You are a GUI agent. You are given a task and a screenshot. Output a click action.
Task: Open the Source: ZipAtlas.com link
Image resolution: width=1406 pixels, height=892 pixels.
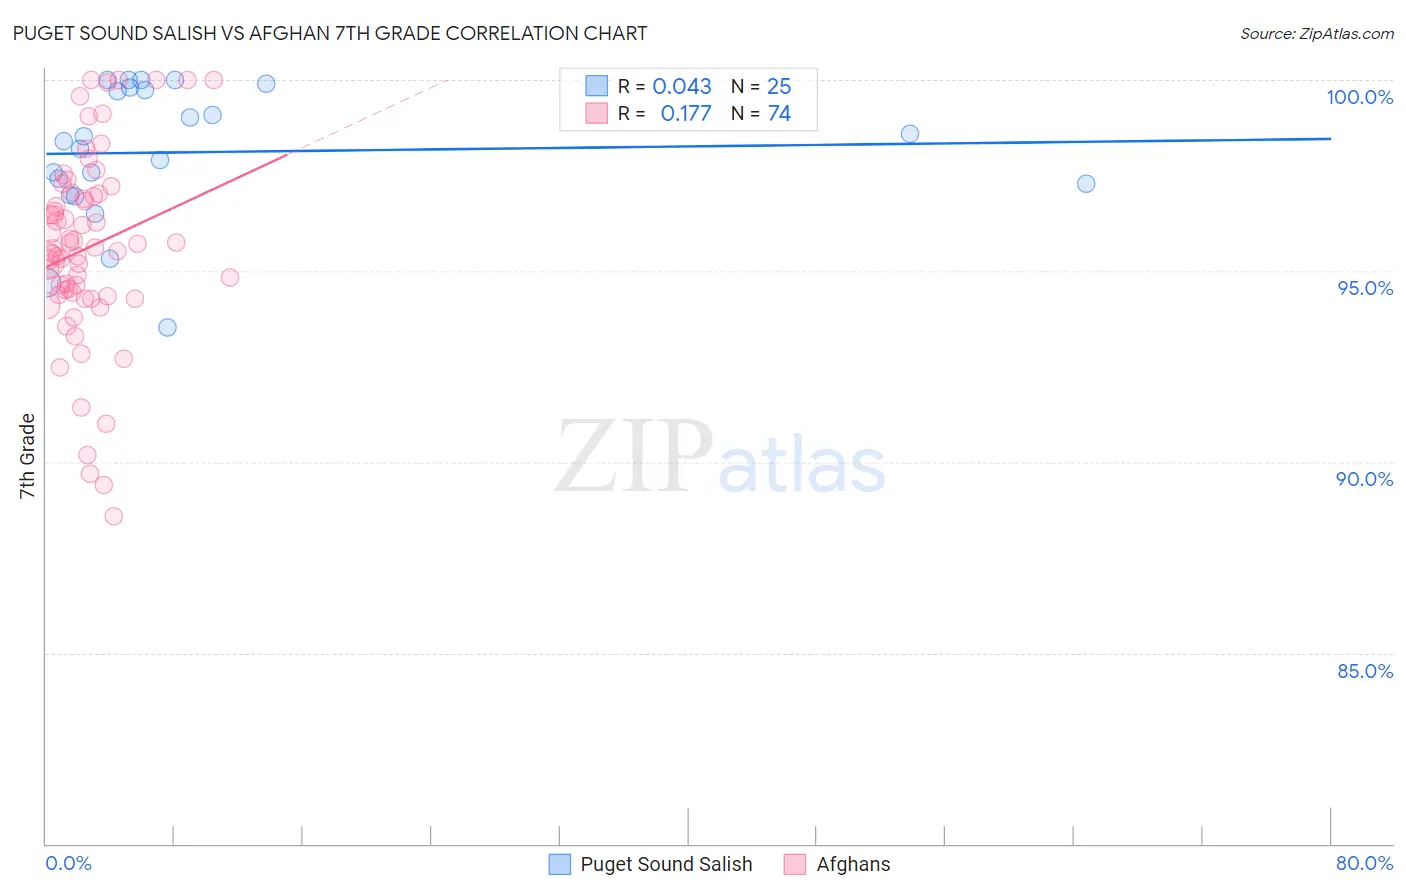1317,33
